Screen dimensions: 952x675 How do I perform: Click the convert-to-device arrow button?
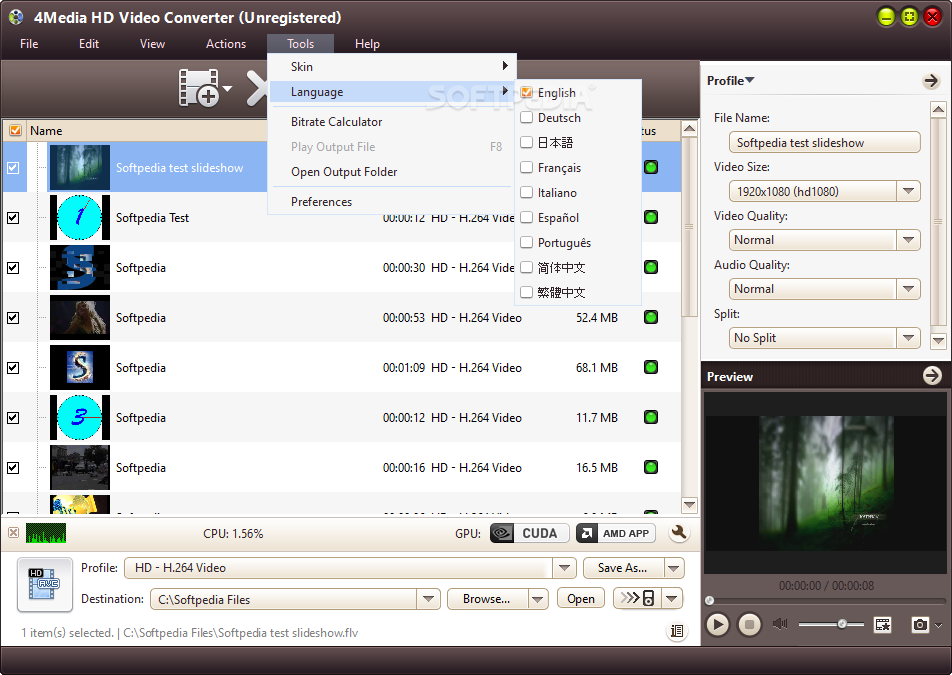(637, 599)
